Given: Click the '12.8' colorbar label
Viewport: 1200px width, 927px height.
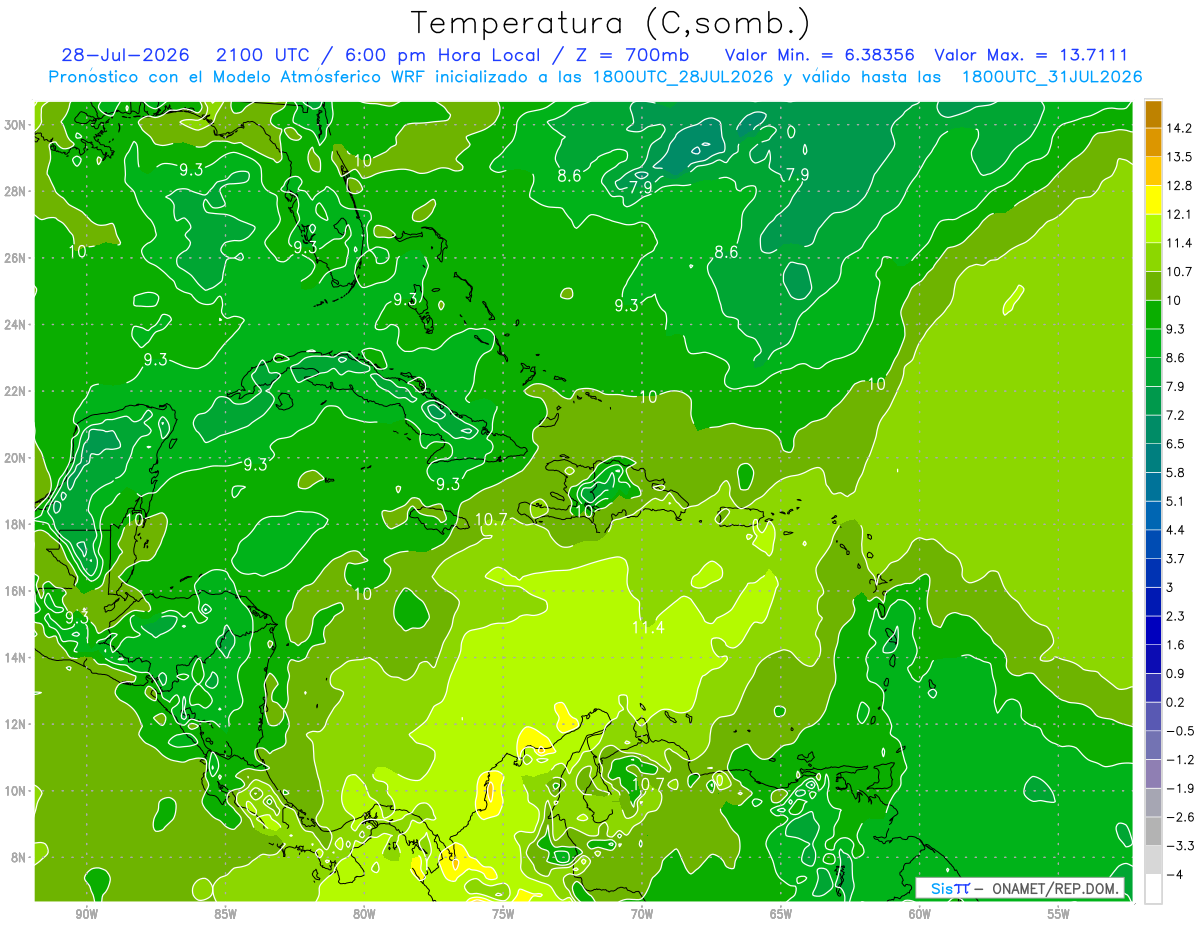Looking at the screenshot, I should tap(1178, 186).
